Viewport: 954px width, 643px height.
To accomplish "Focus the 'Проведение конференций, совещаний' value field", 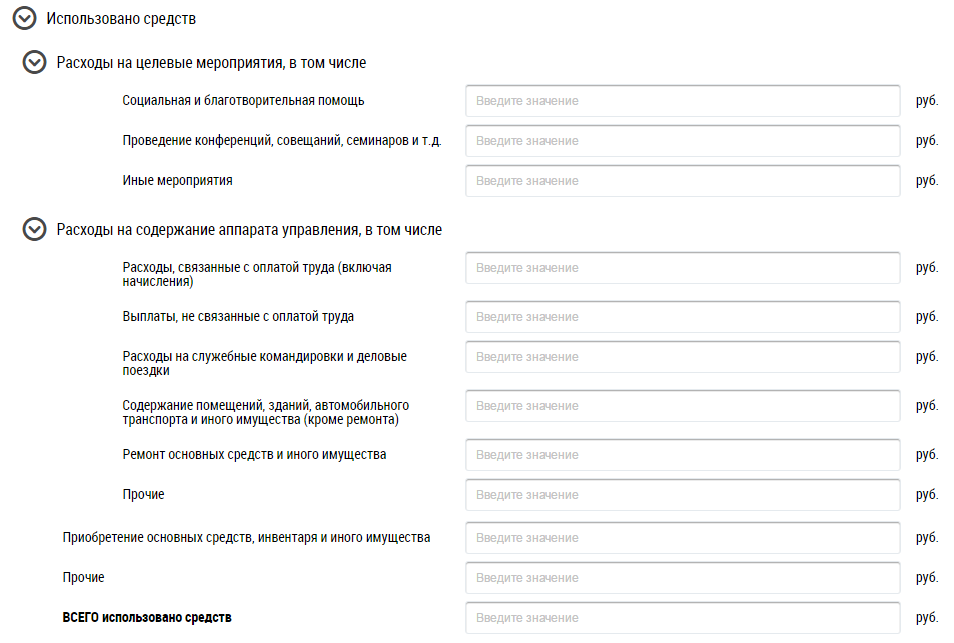I will (x=683, y=141).
